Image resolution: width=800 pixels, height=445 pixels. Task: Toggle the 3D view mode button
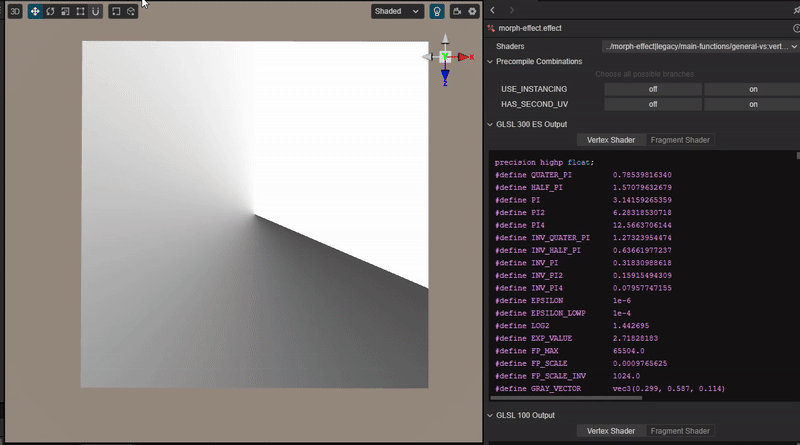coord(15,11)
